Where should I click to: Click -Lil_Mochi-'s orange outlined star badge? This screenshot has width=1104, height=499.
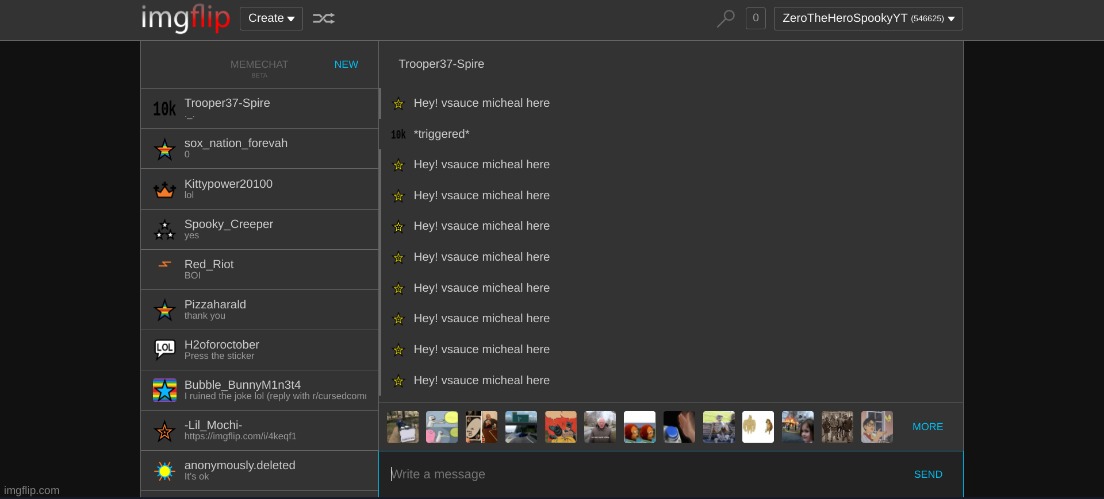[164, 431]
